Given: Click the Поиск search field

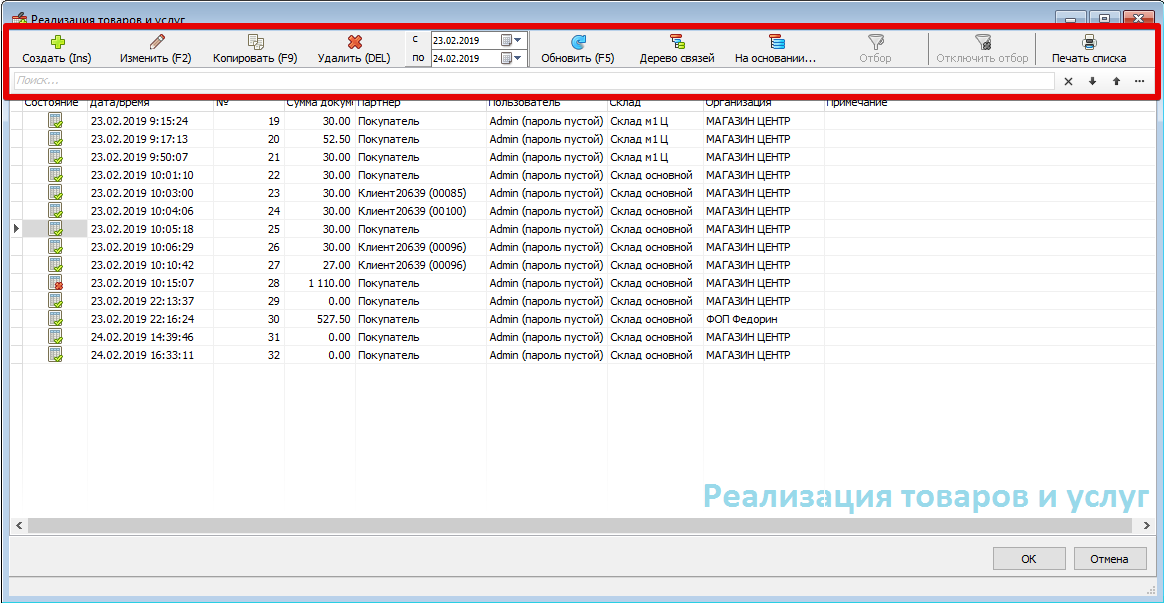Looking at the screenshot, I should tap(534, 81).
